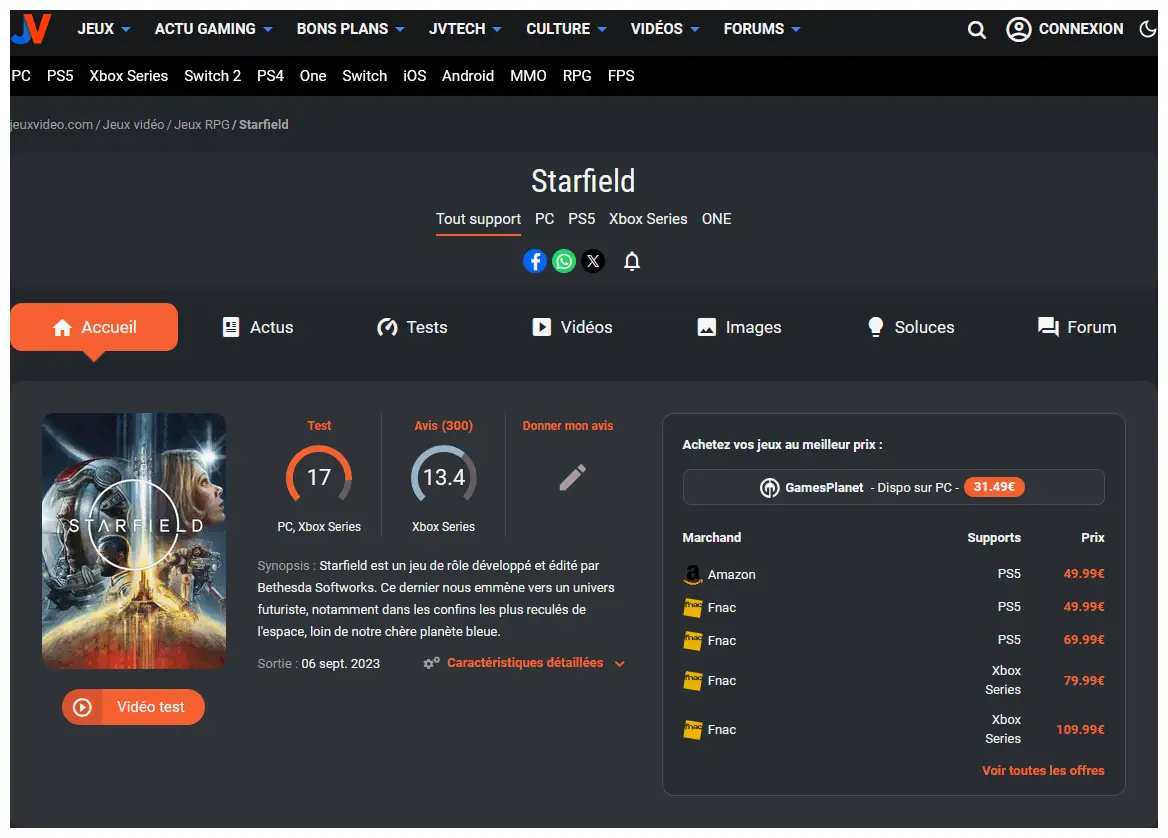Click the test score 17 gauge

coord(319,478)
